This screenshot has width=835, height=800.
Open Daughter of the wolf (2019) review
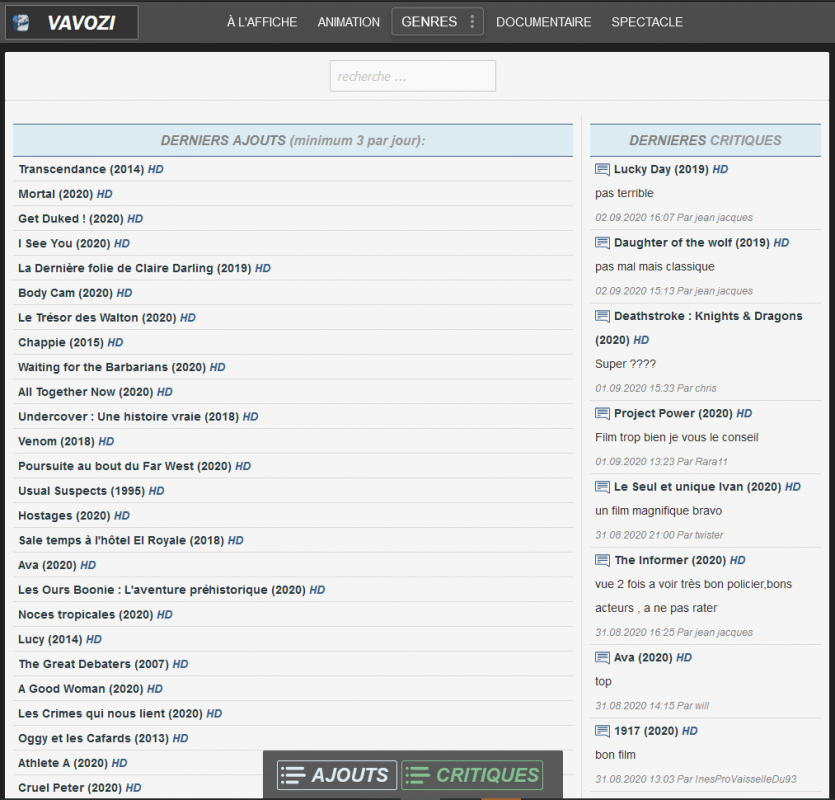[x=701, y=243]
